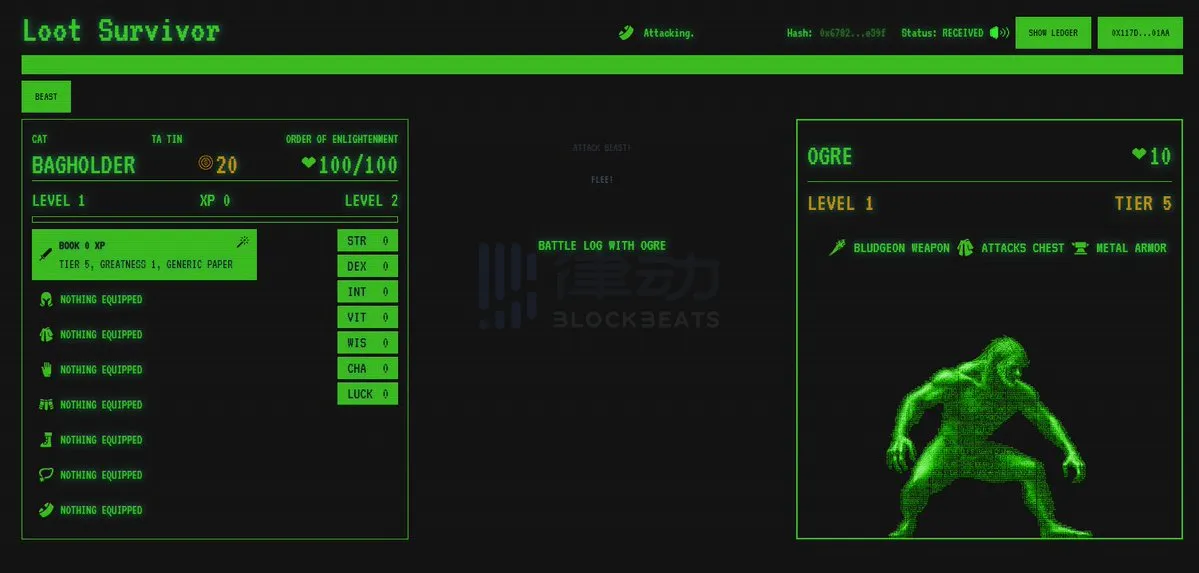
Task: Click the Ogre's LEVEL 1 yellow label
Action: [840, 203]
